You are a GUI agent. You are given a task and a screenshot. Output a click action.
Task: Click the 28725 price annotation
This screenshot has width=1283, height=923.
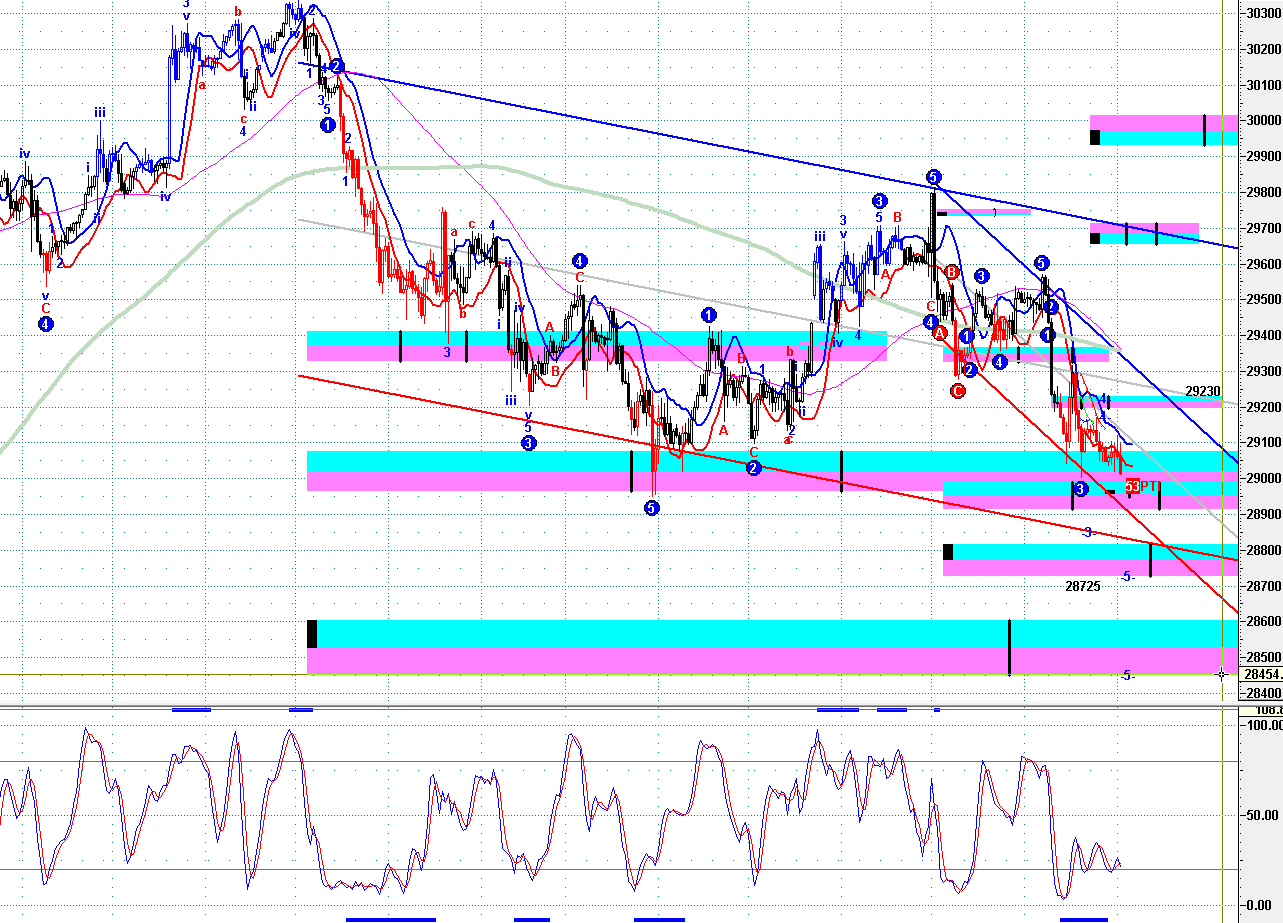click(x=1082, y=586)
